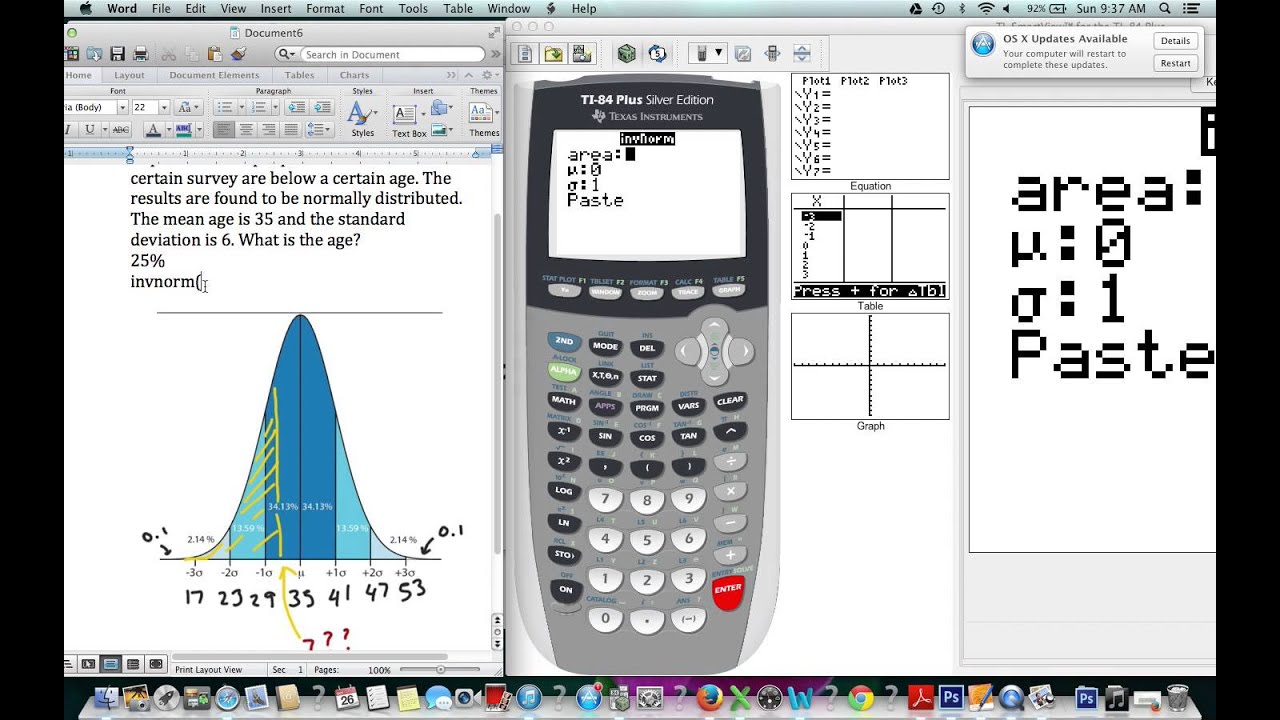The image size is (1280, 720).
Task: Open the search options magnifier dropdown
Action: click(289, 55)
